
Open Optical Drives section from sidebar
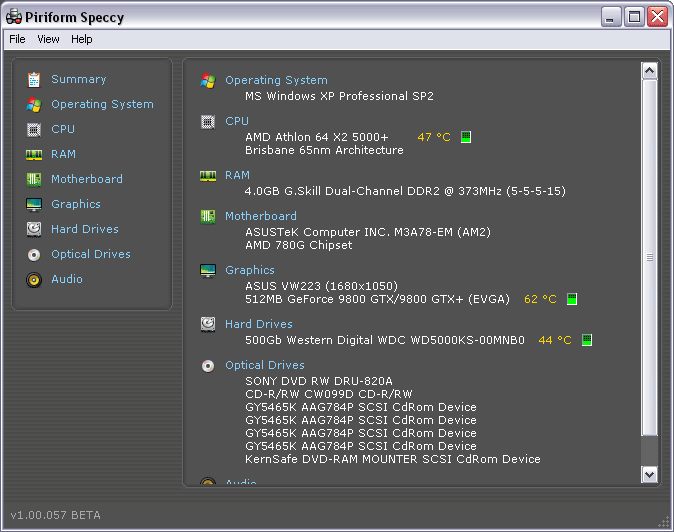click(91, 254)
